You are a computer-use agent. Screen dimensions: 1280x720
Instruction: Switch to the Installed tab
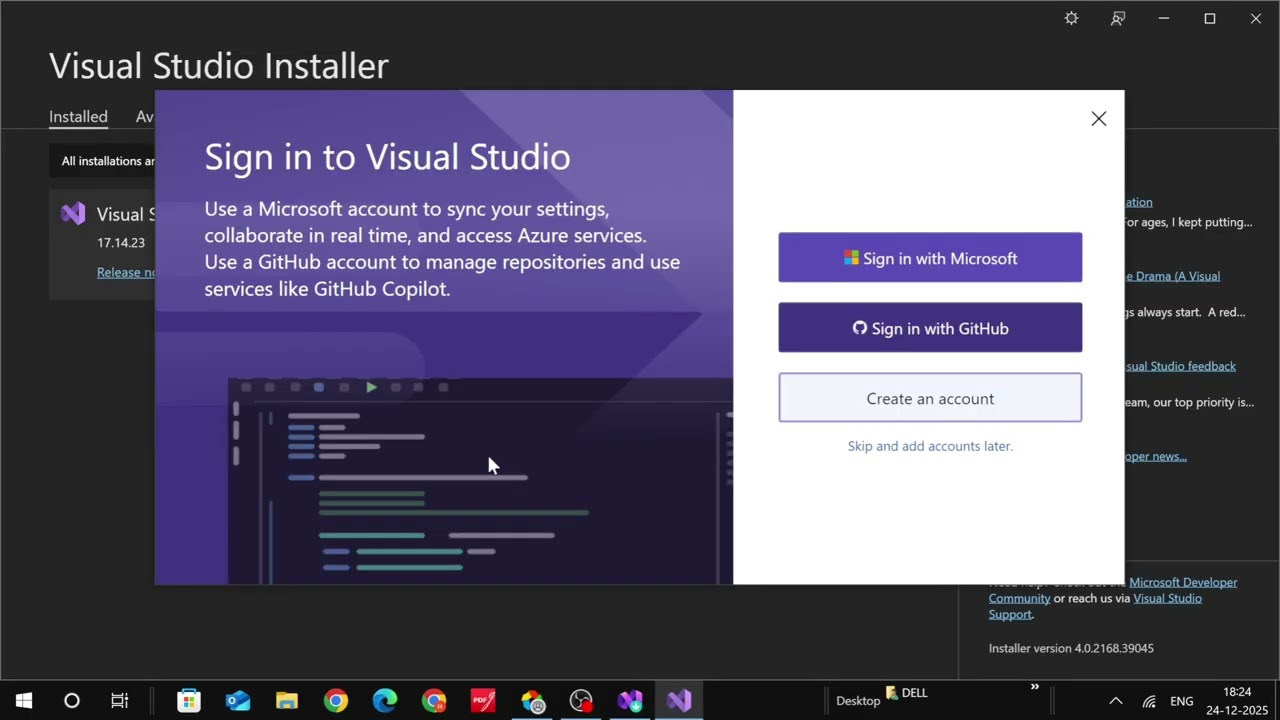(78, 116)
